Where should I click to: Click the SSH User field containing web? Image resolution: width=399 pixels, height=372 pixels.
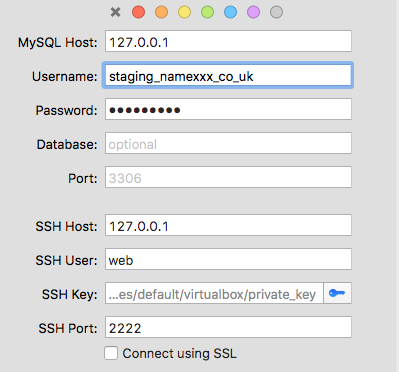click(x=228, y=259)
